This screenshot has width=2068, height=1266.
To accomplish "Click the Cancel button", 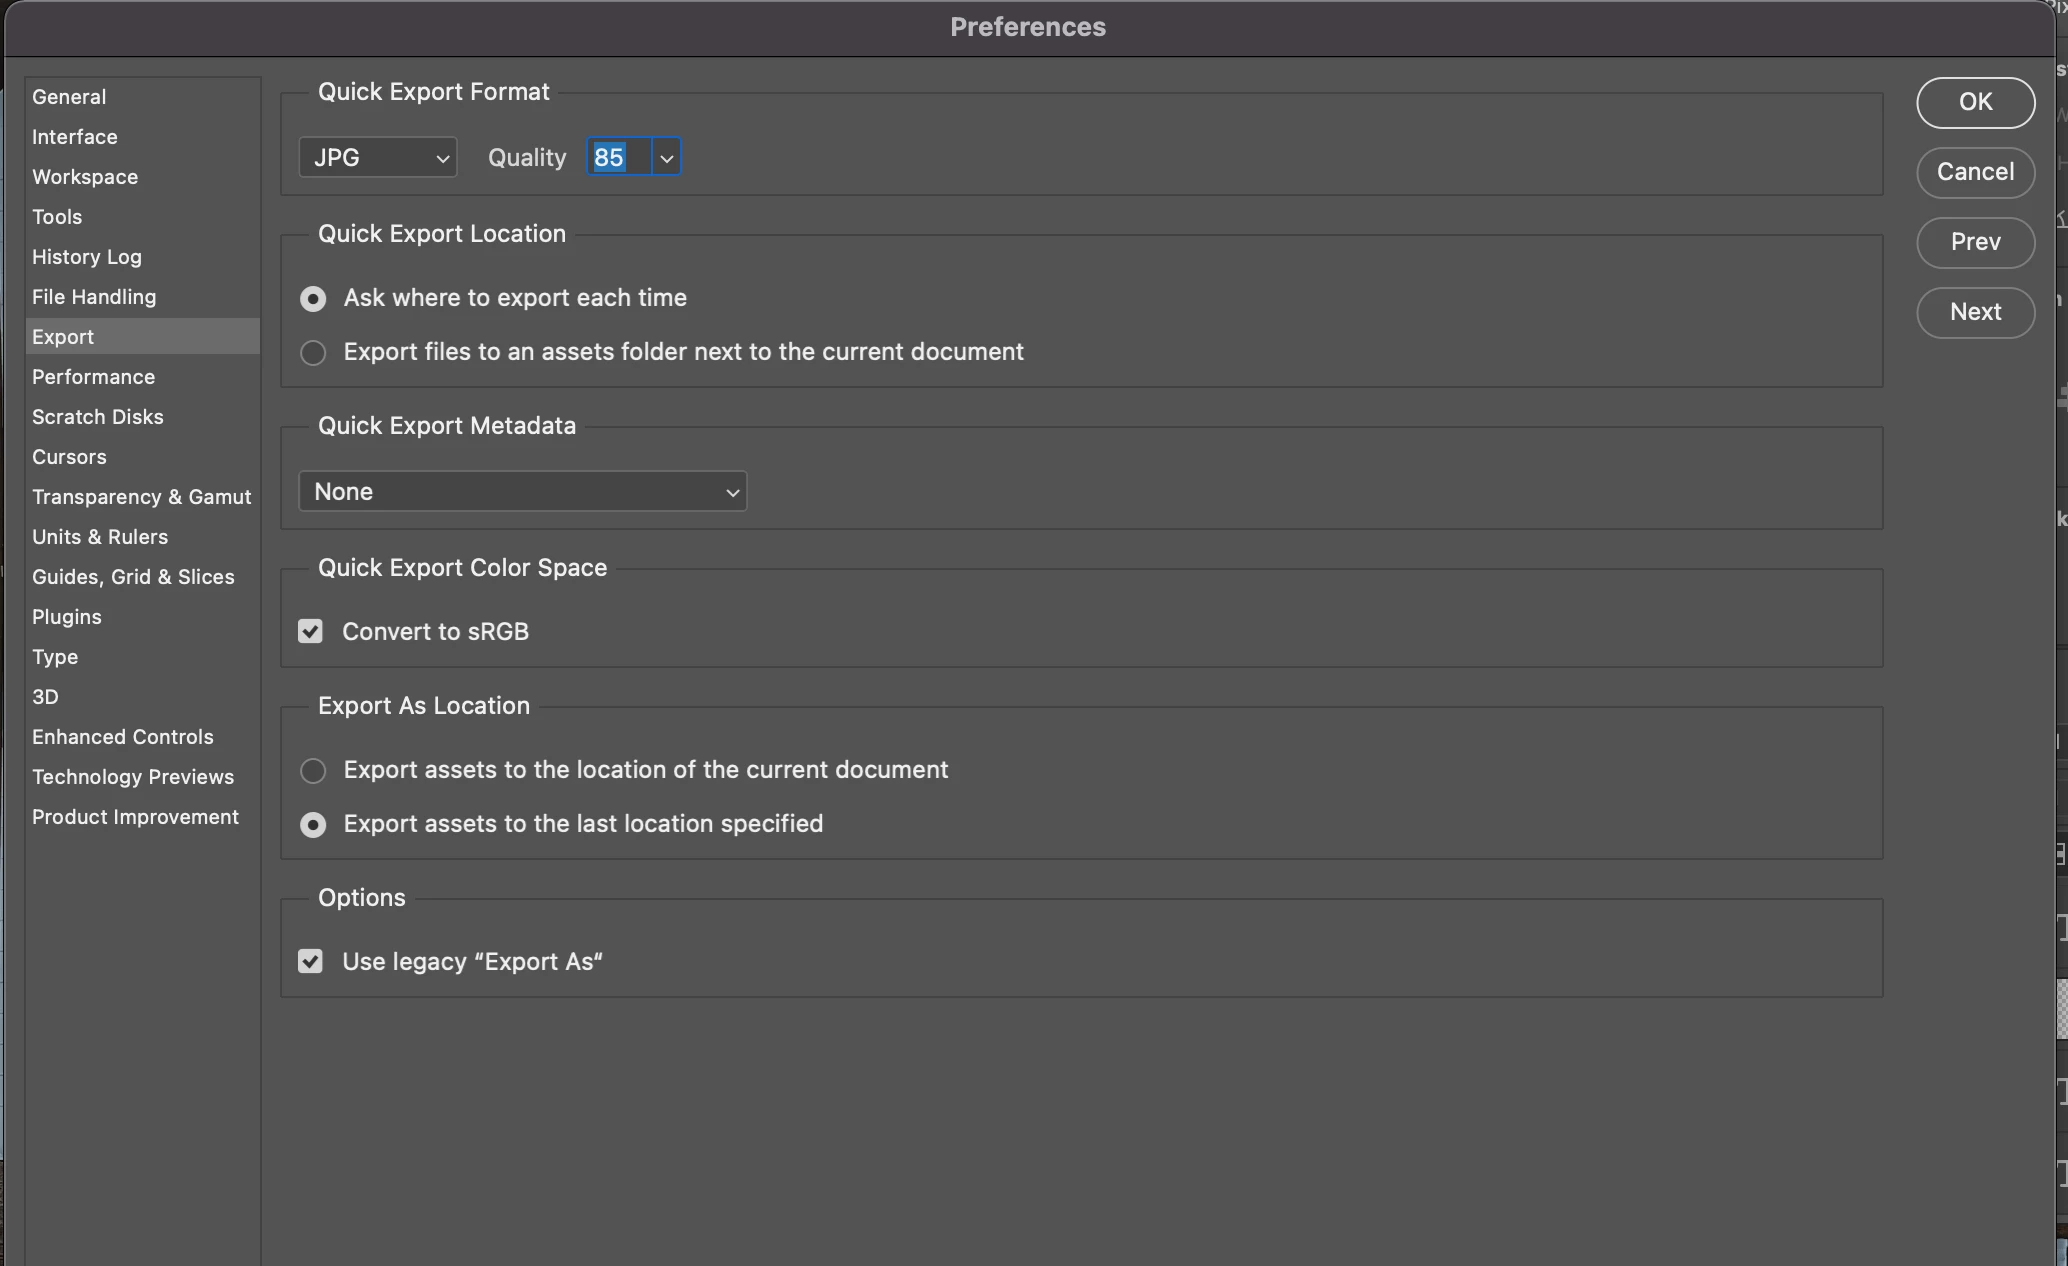I will pyautogui.click(x=1975, y=172).
